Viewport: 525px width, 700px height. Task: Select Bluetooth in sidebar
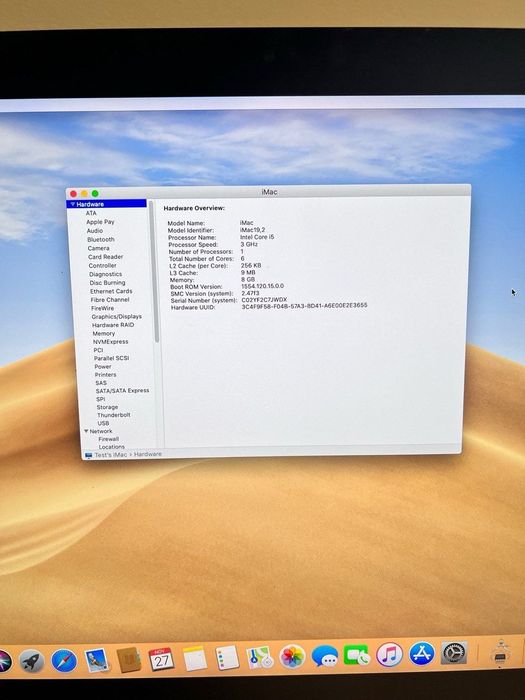[101, 239]
